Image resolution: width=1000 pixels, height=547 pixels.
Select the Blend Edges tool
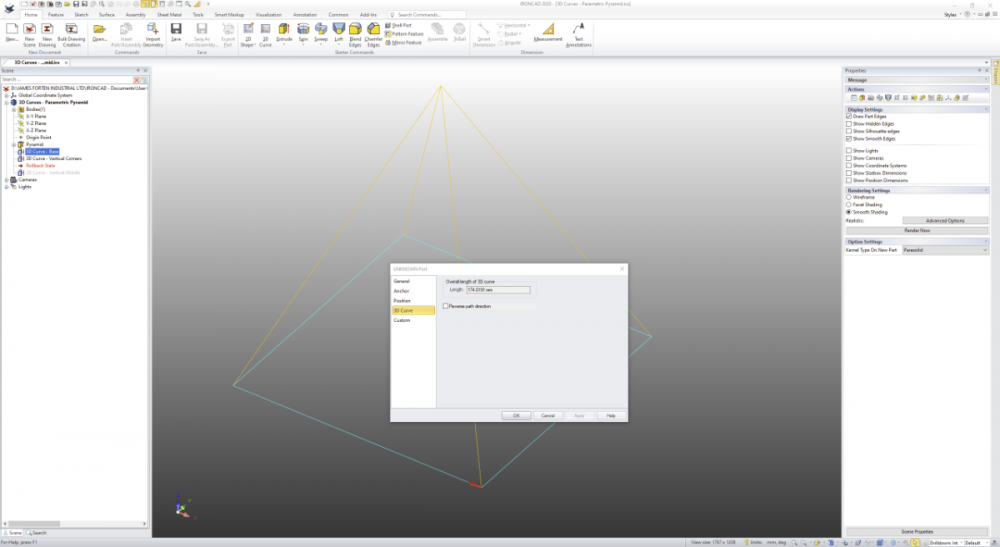click(x=355, y=34)
